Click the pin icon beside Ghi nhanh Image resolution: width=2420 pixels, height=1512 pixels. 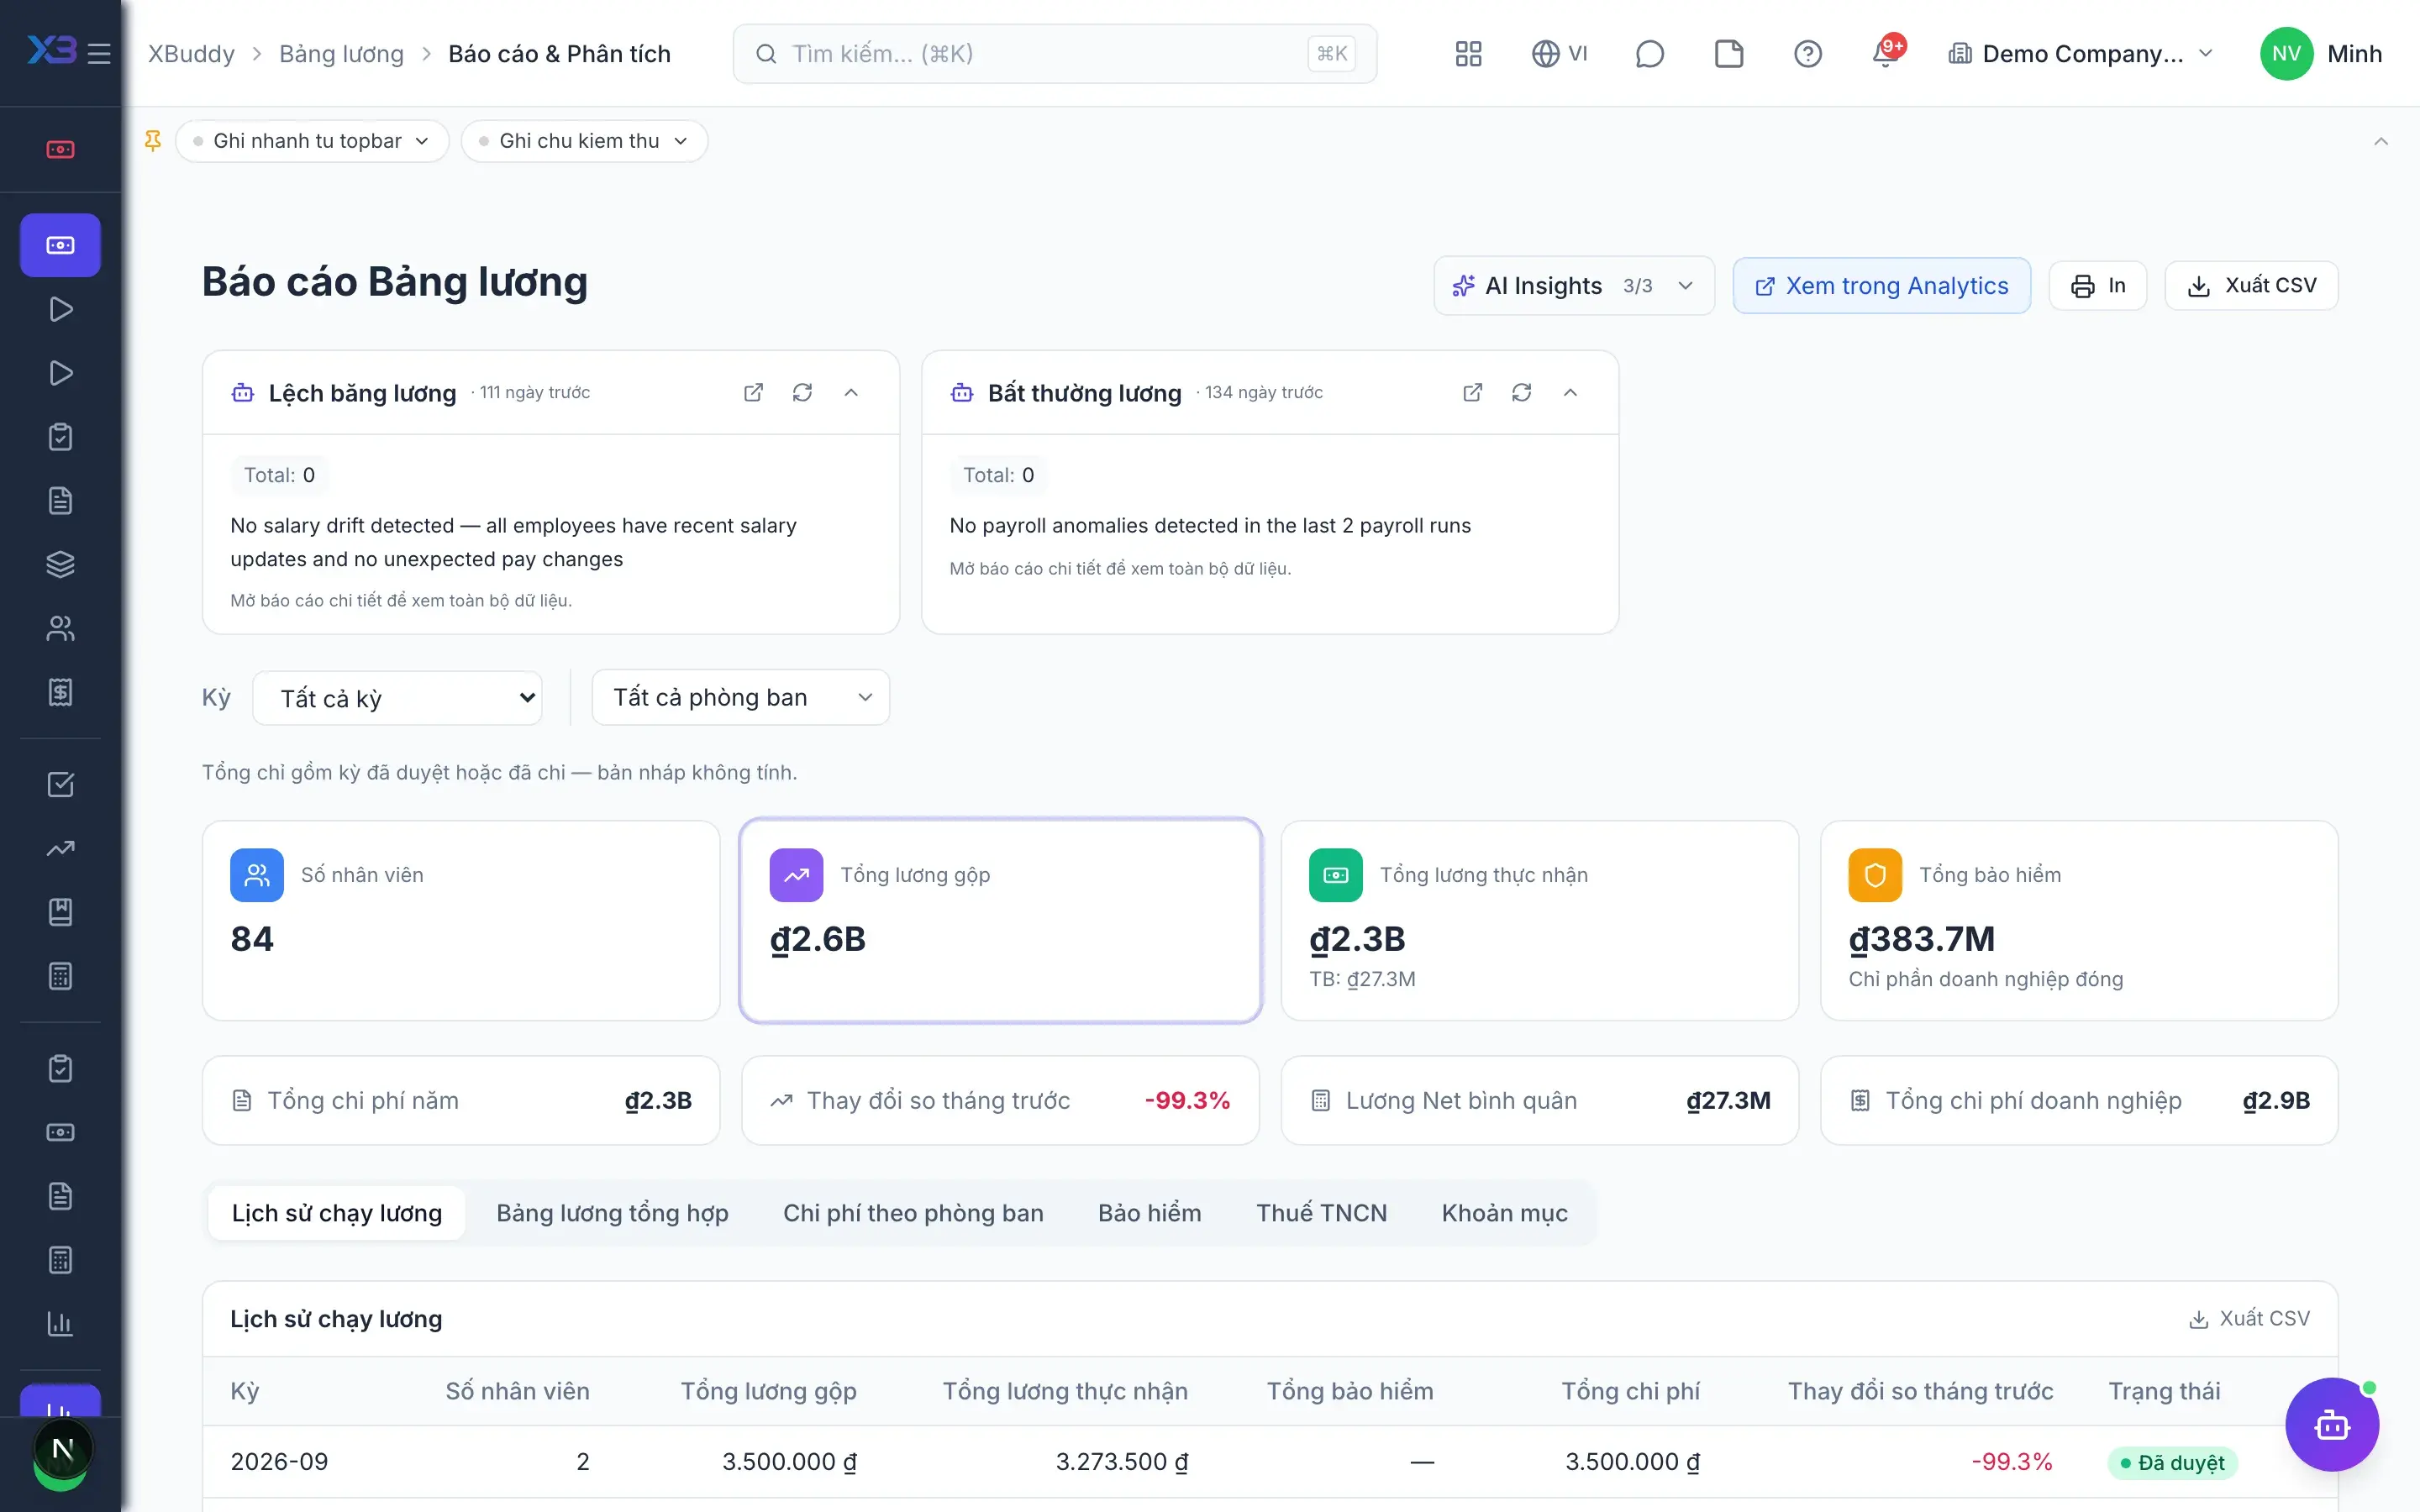(x=153, y=141)
